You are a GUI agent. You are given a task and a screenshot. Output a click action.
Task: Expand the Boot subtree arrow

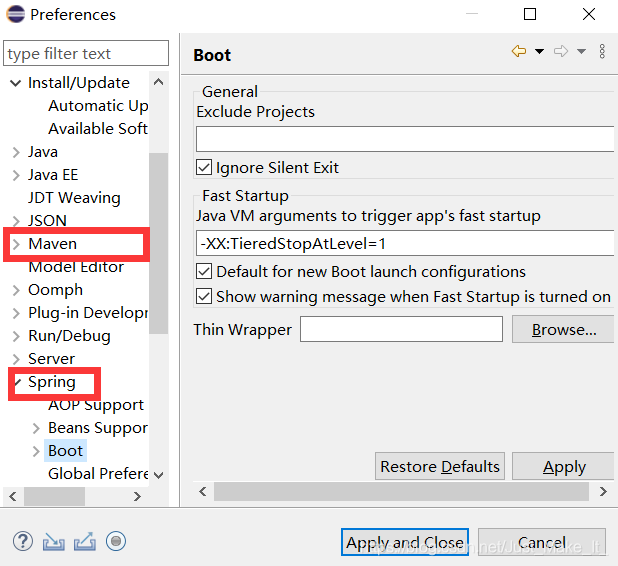click(x=36, y=451)
